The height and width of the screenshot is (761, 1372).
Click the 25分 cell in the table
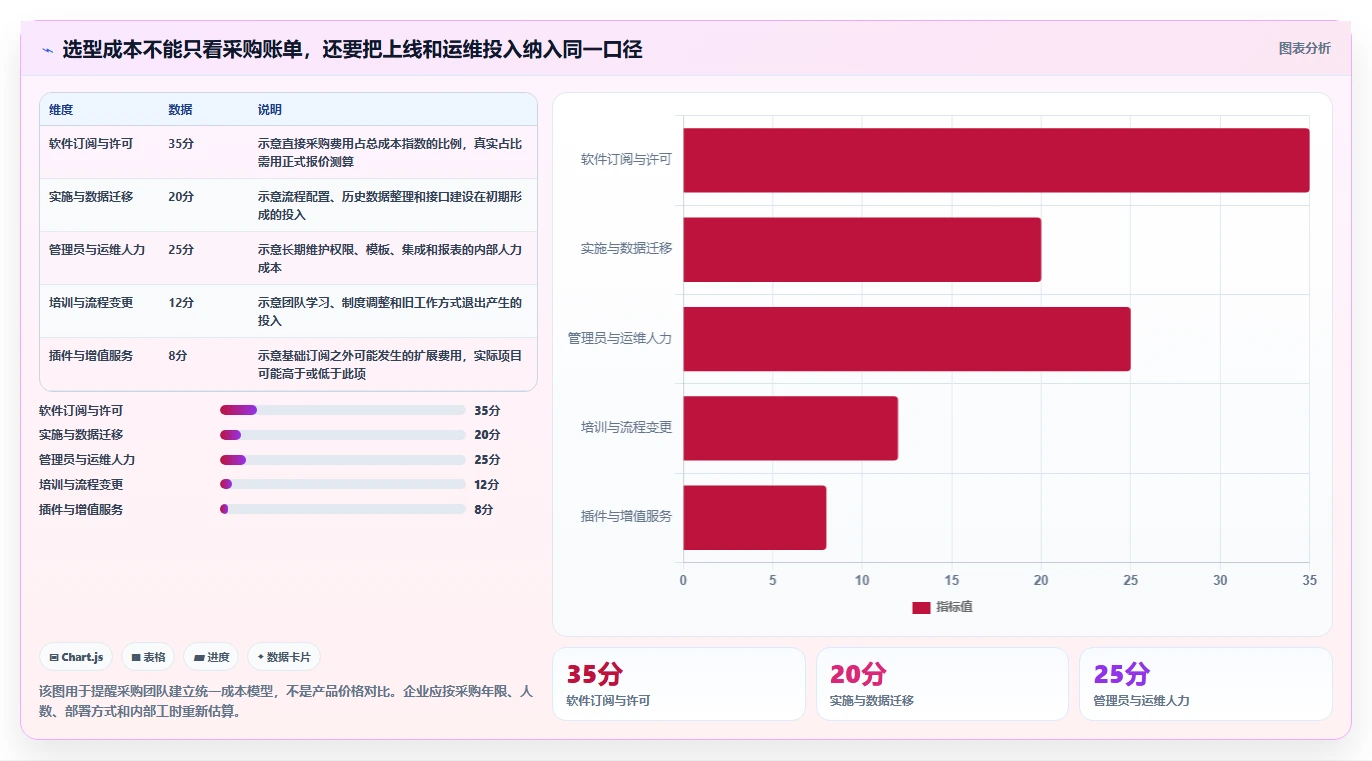181,250
